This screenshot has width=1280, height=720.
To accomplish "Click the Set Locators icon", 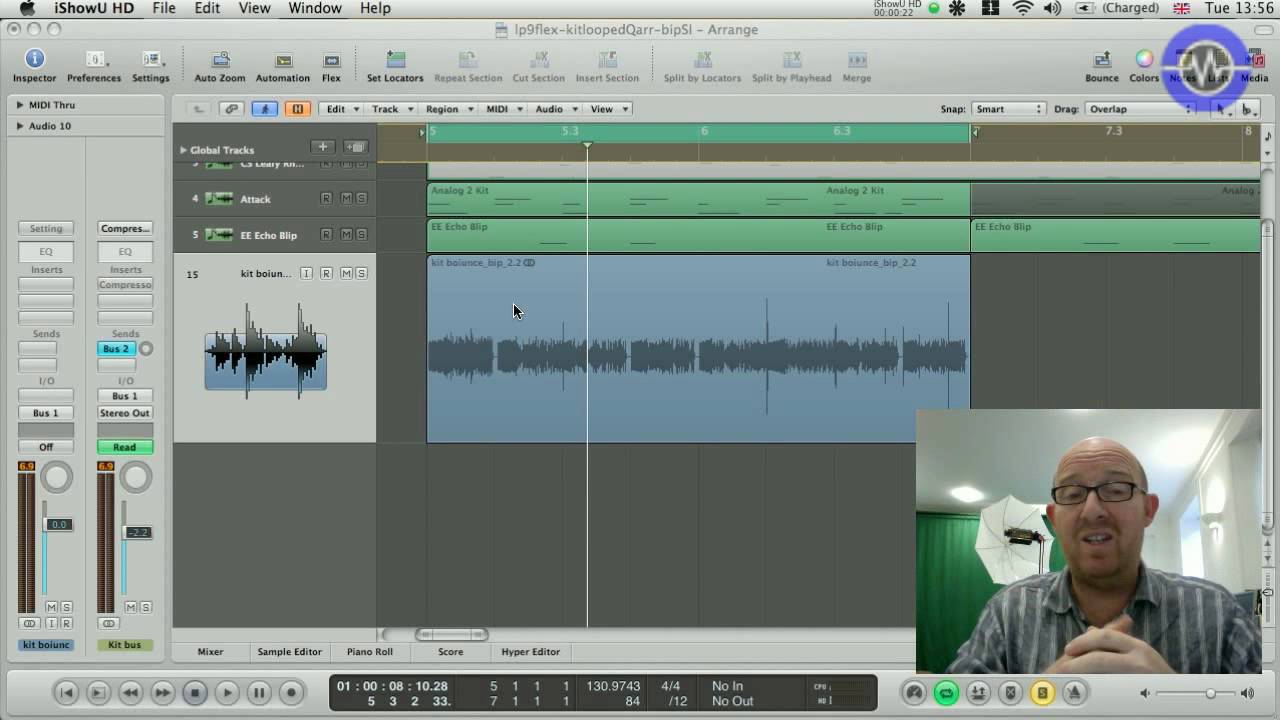I will pos(395,59).
